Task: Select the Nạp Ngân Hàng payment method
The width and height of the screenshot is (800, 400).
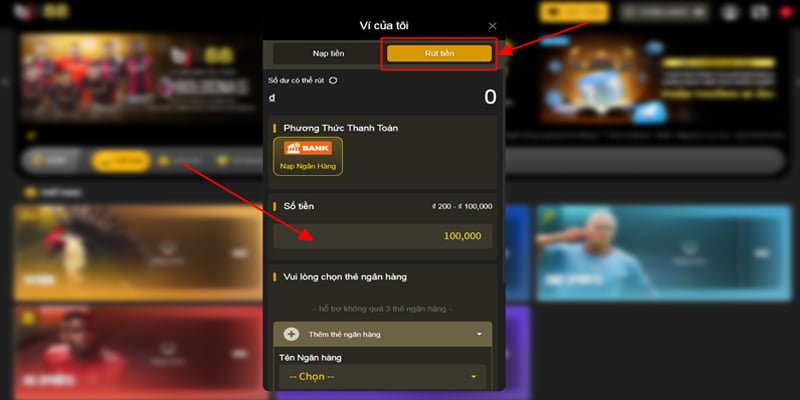Action: click(308, 156)
